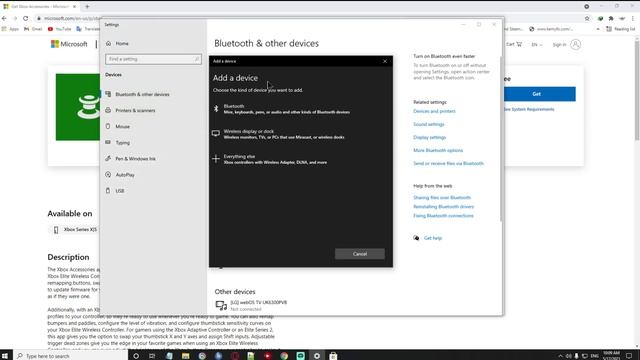Close the Xbox Accessories browser tab
Image resolution: width=640 pixels, height=360 pixels.
[74, 7]
